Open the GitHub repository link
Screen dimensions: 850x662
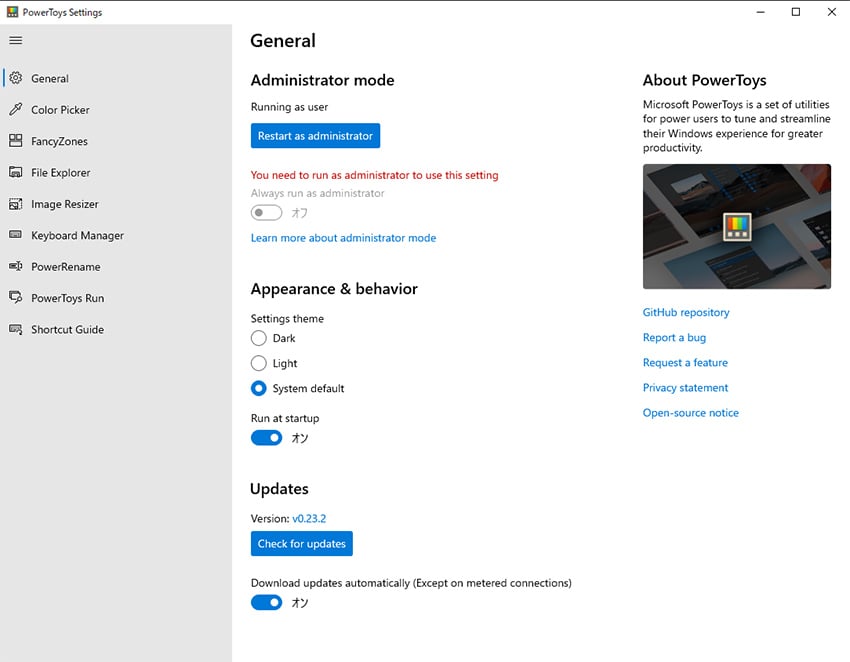coord(686,312)
